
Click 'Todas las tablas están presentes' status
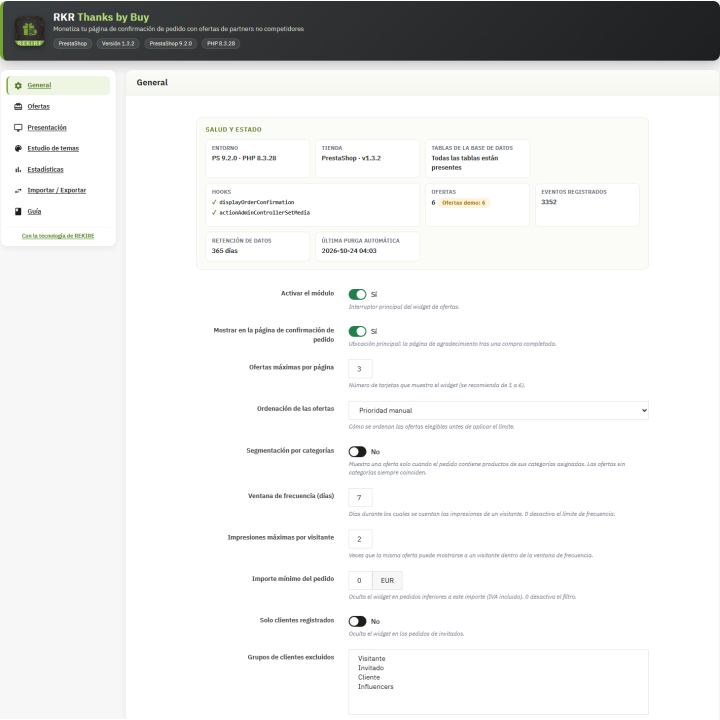pyautogui.click(x=465, y=163)
